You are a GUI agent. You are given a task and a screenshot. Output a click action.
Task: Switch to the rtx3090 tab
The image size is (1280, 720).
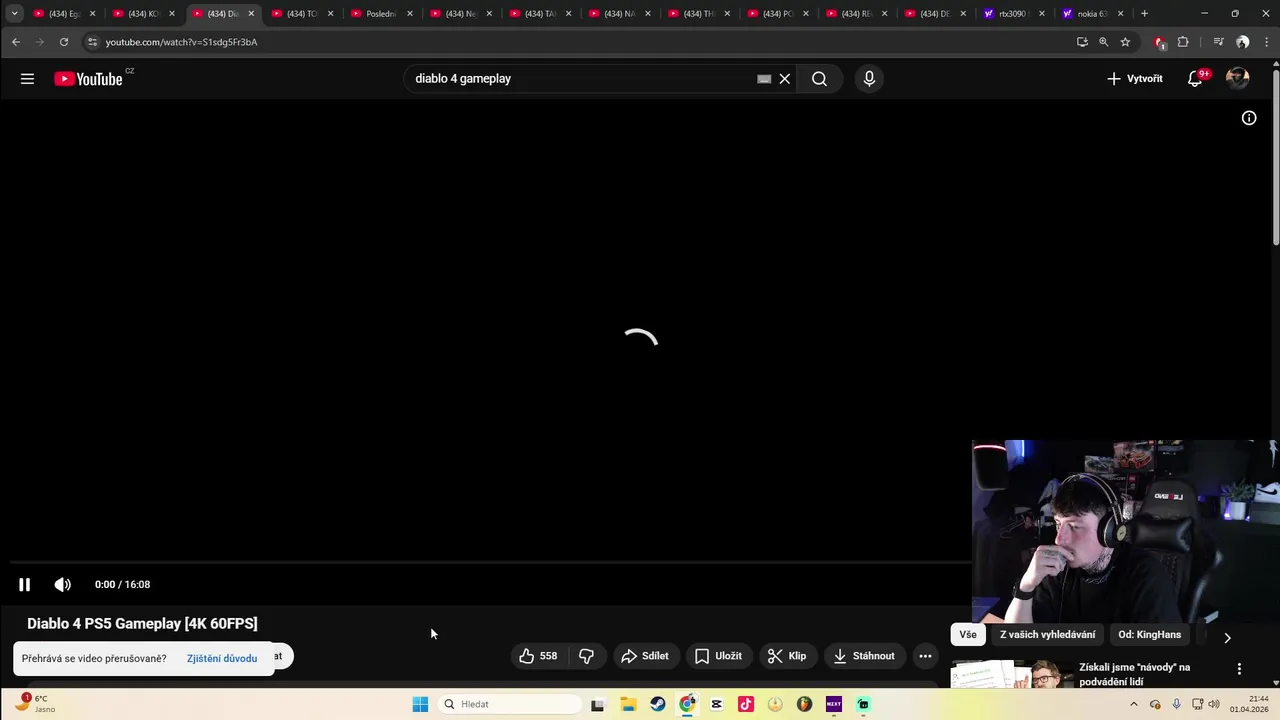tap(1014, 14)
